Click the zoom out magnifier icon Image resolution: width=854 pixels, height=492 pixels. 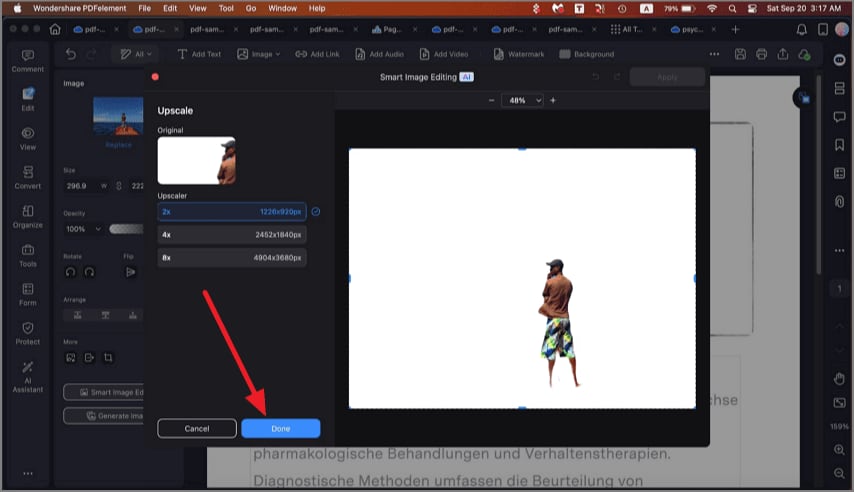[x=839, y=473]
